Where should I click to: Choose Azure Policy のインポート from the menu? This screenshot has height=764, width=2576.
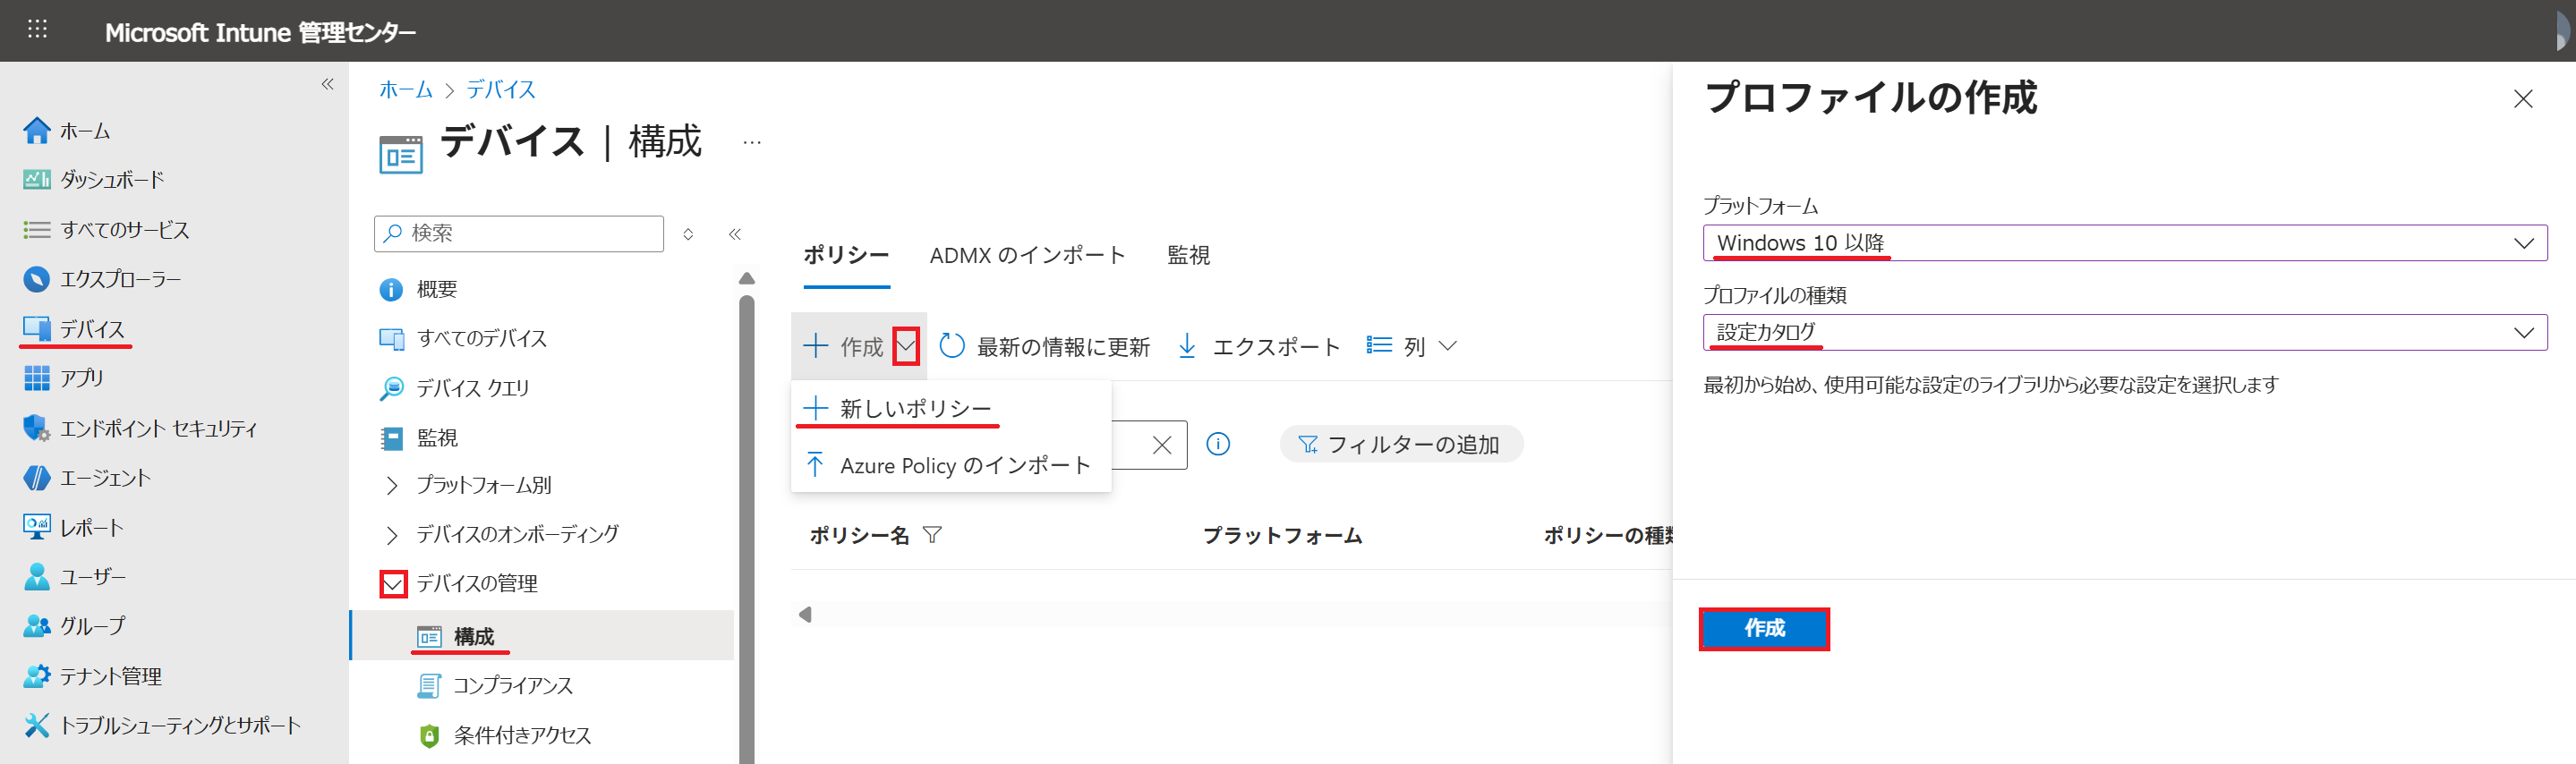(x=951, y=465)
